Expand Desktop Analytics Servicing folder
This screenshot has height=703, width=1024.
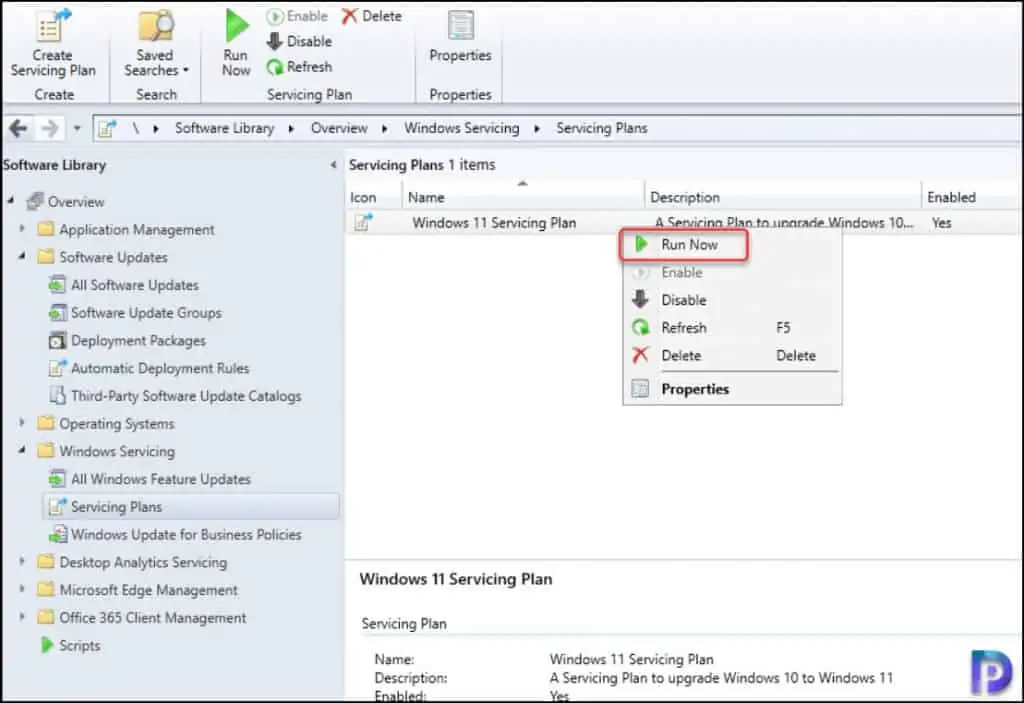22,561
